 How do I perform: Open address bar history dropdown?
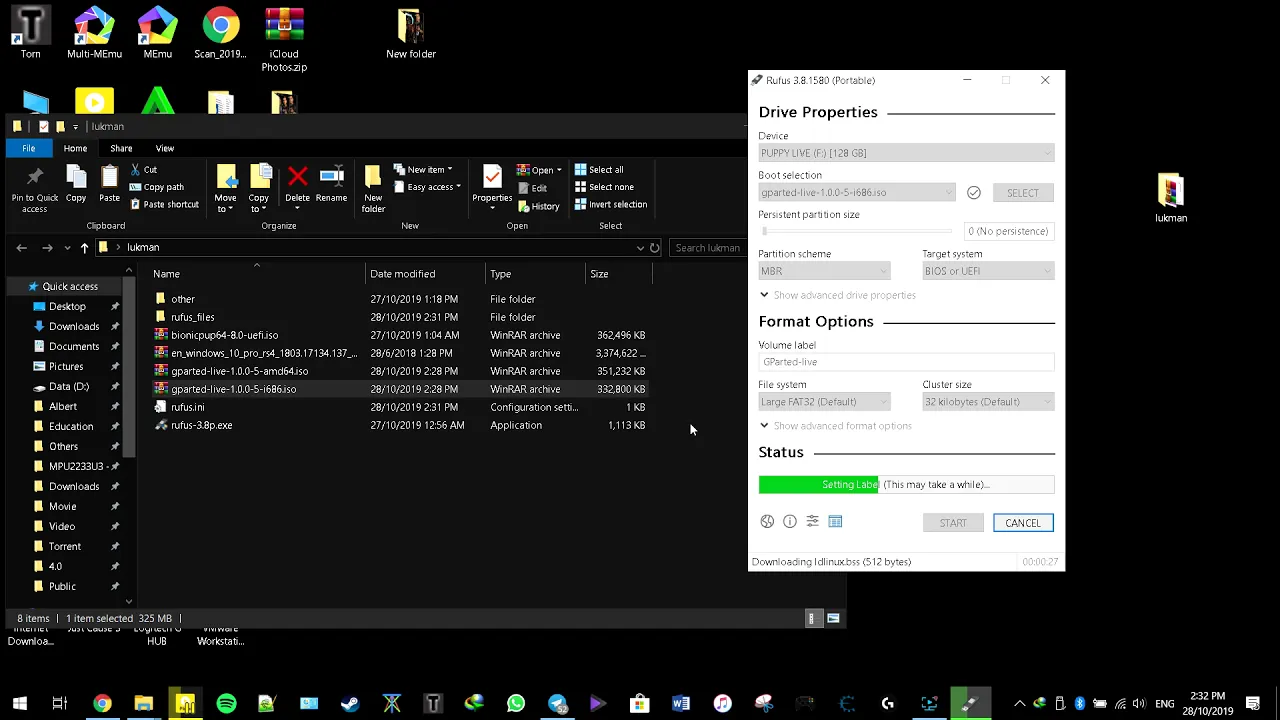pos(640,247)
